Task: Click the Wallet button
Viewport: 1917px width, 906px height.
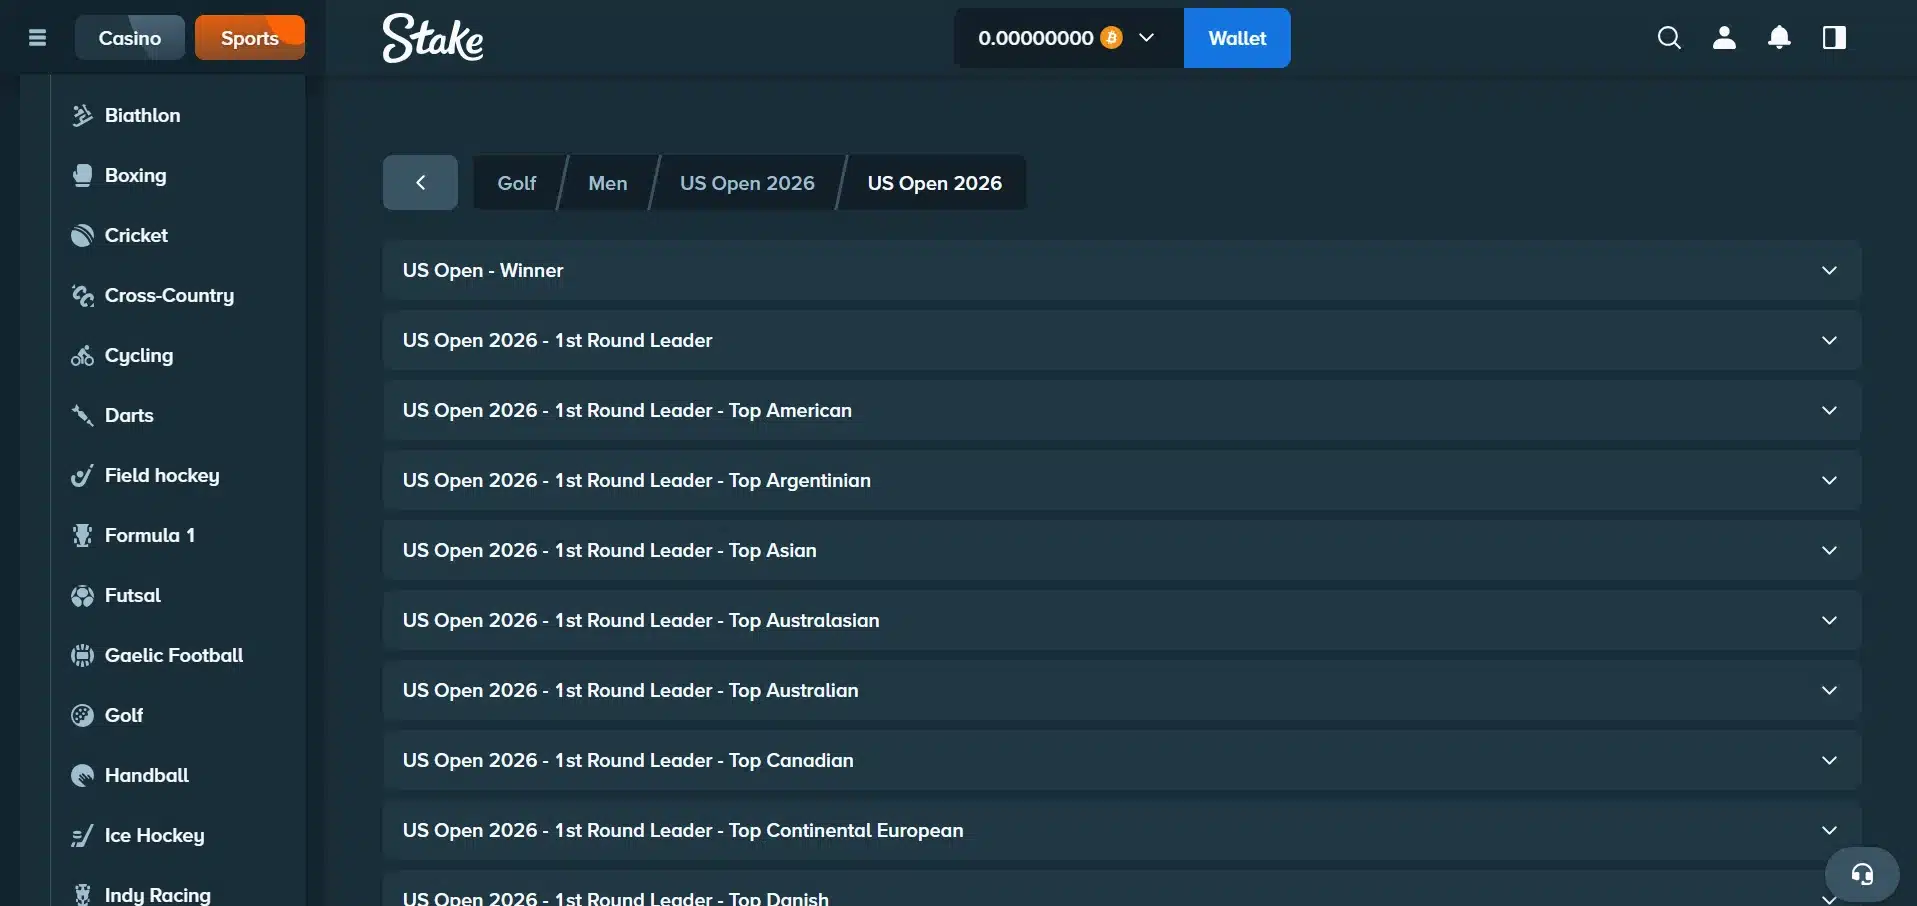Action: coord(1237,38)
